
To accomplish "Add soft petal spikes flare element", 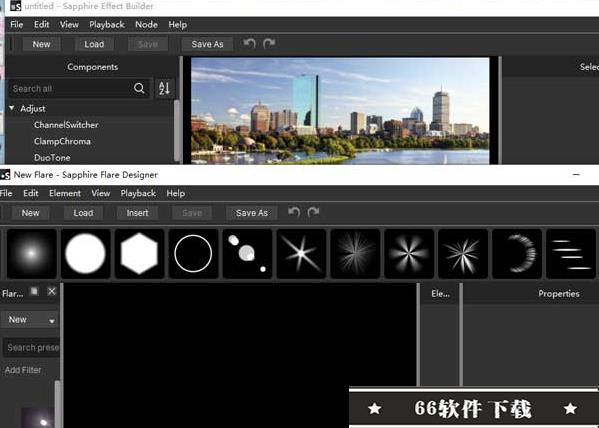I will (x=409, y=253).
